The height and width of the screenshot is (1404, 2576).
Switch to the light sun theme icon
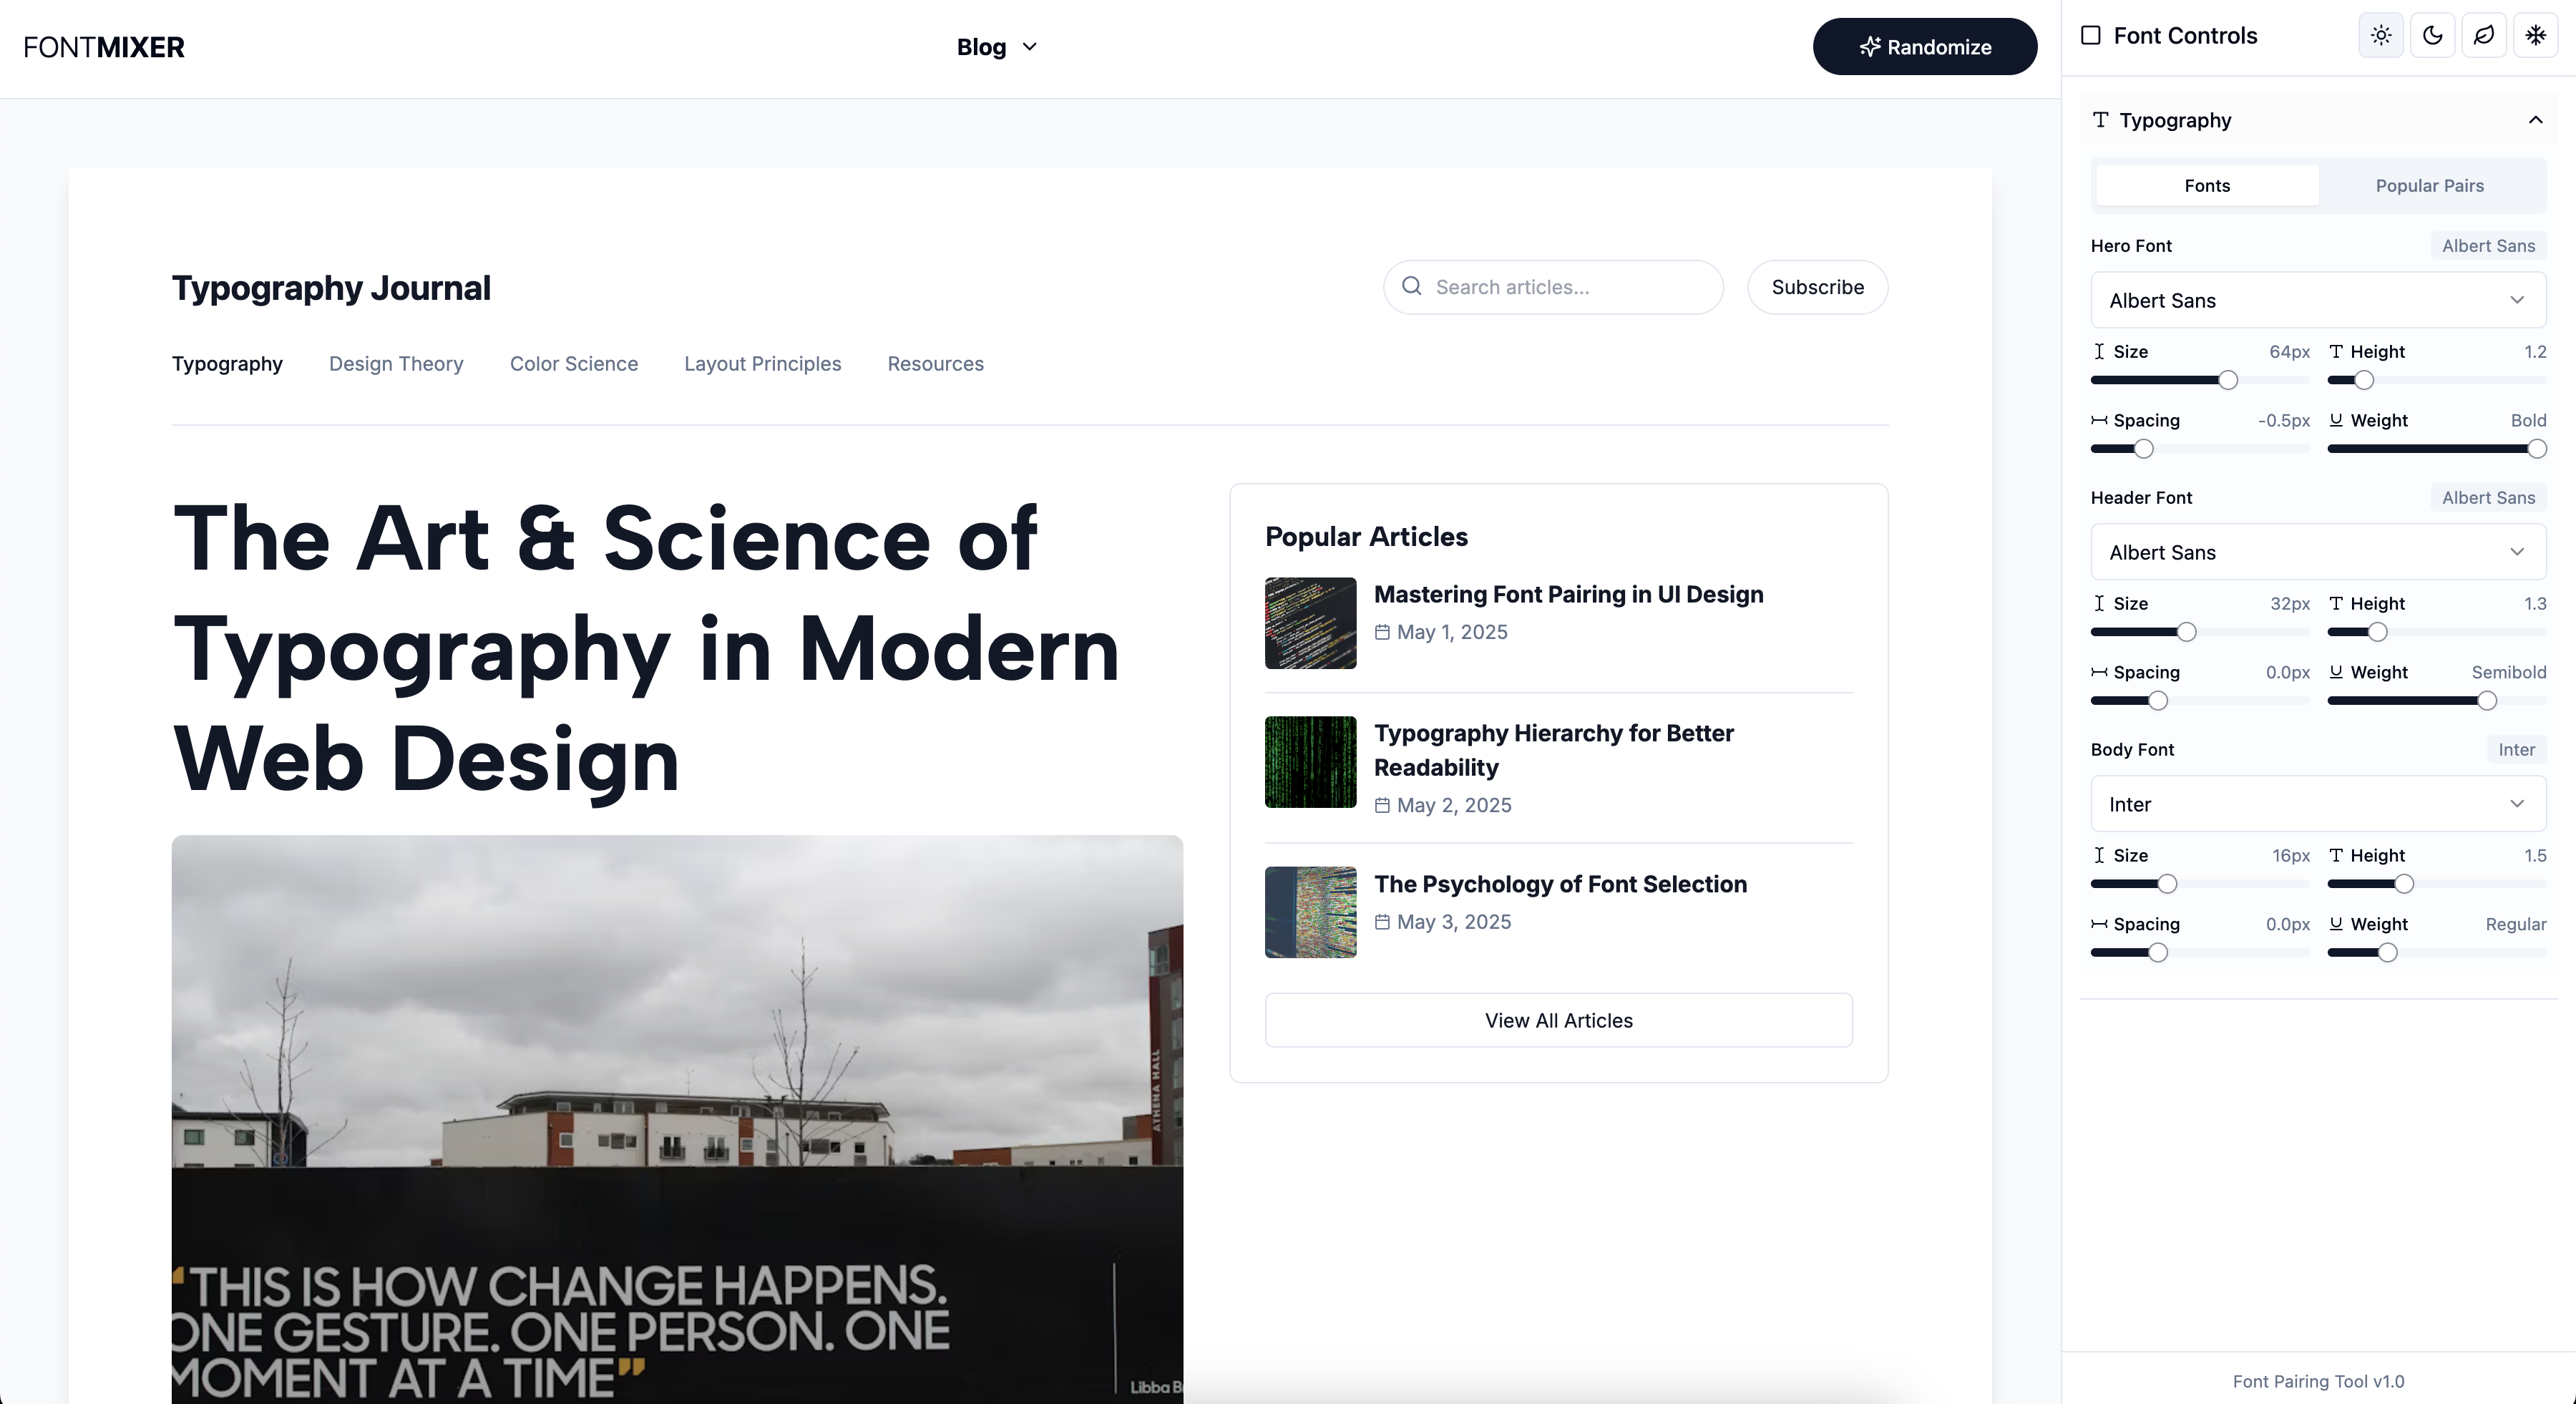pyautogui.click(x=2381, y=36)
